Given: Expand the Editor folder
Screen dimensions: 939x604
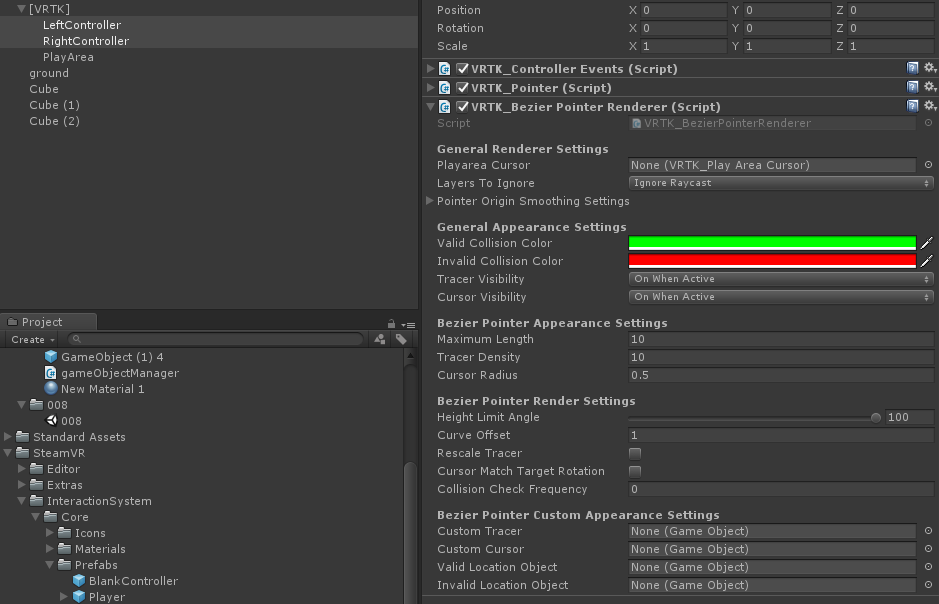Looking at the screenshot, I should [x=22, y=469].
